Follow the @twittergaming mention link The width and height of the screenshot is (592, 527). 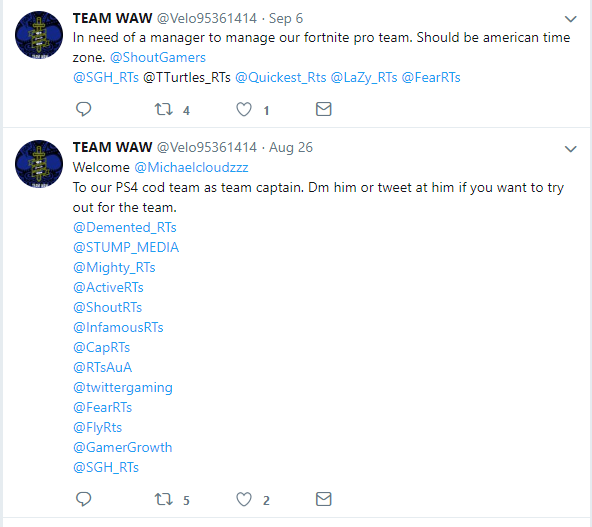point(123,388)
